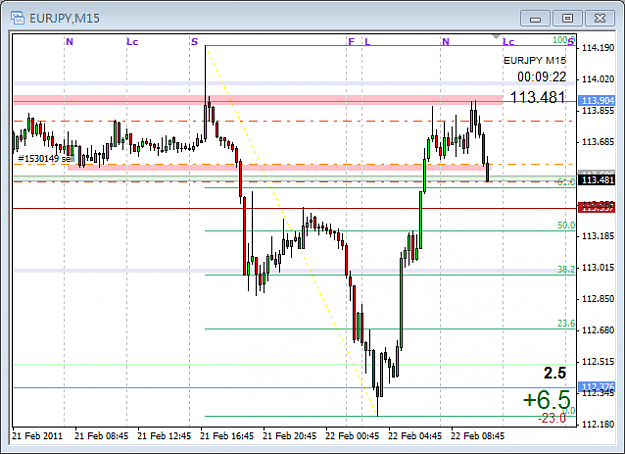Screen dimensions: 625x454
Task: Click the red price tag on axis
Action: [598, 207]
